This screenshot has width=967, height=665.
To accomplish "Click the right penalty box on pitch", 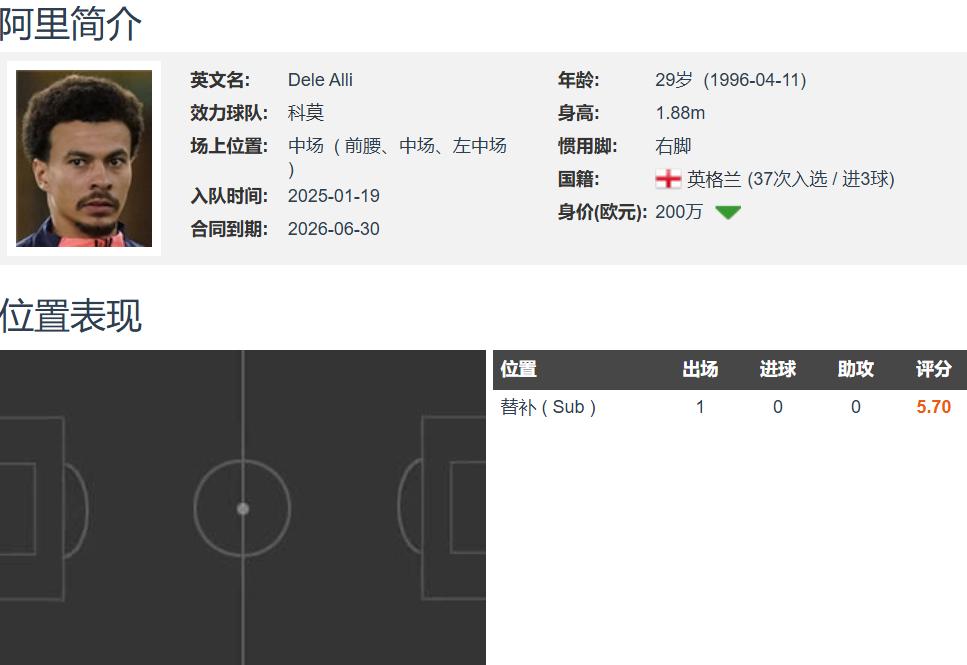I will (454, 508).
